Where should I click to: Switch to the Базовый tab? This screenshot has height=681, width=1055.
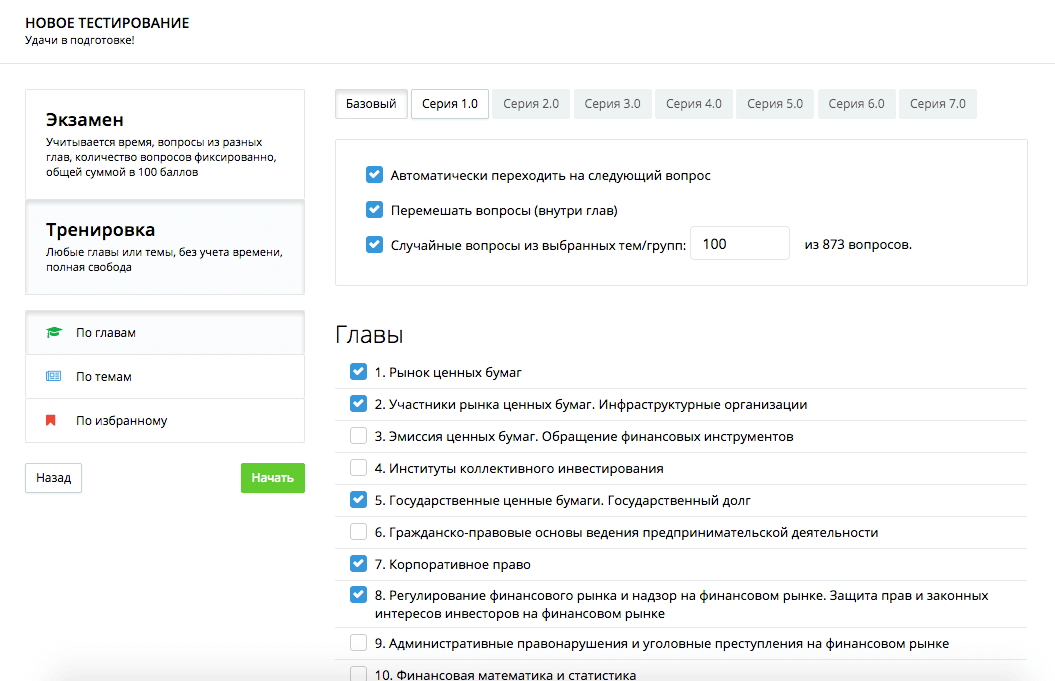371,104
